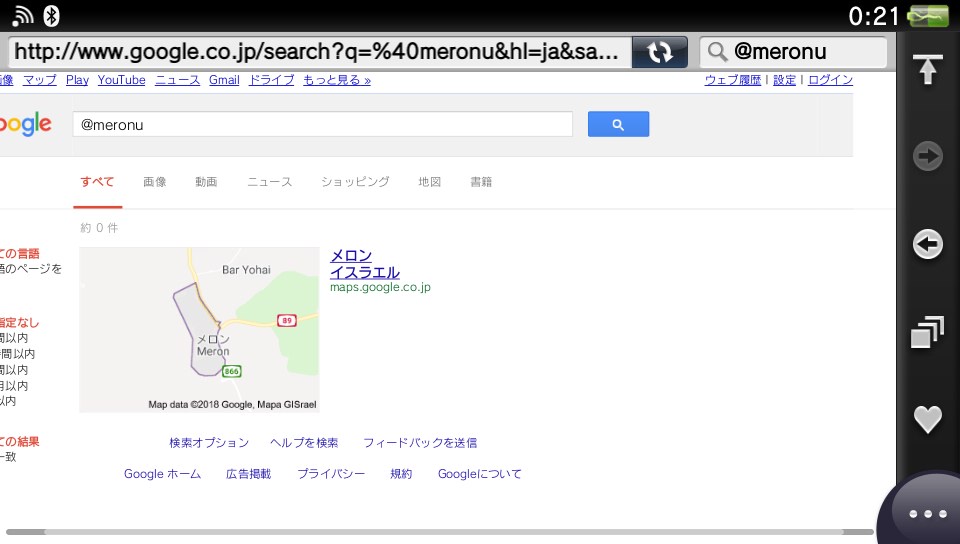
Task: Click the 0:21 clock in the status bar
Action: pos(874,16)
